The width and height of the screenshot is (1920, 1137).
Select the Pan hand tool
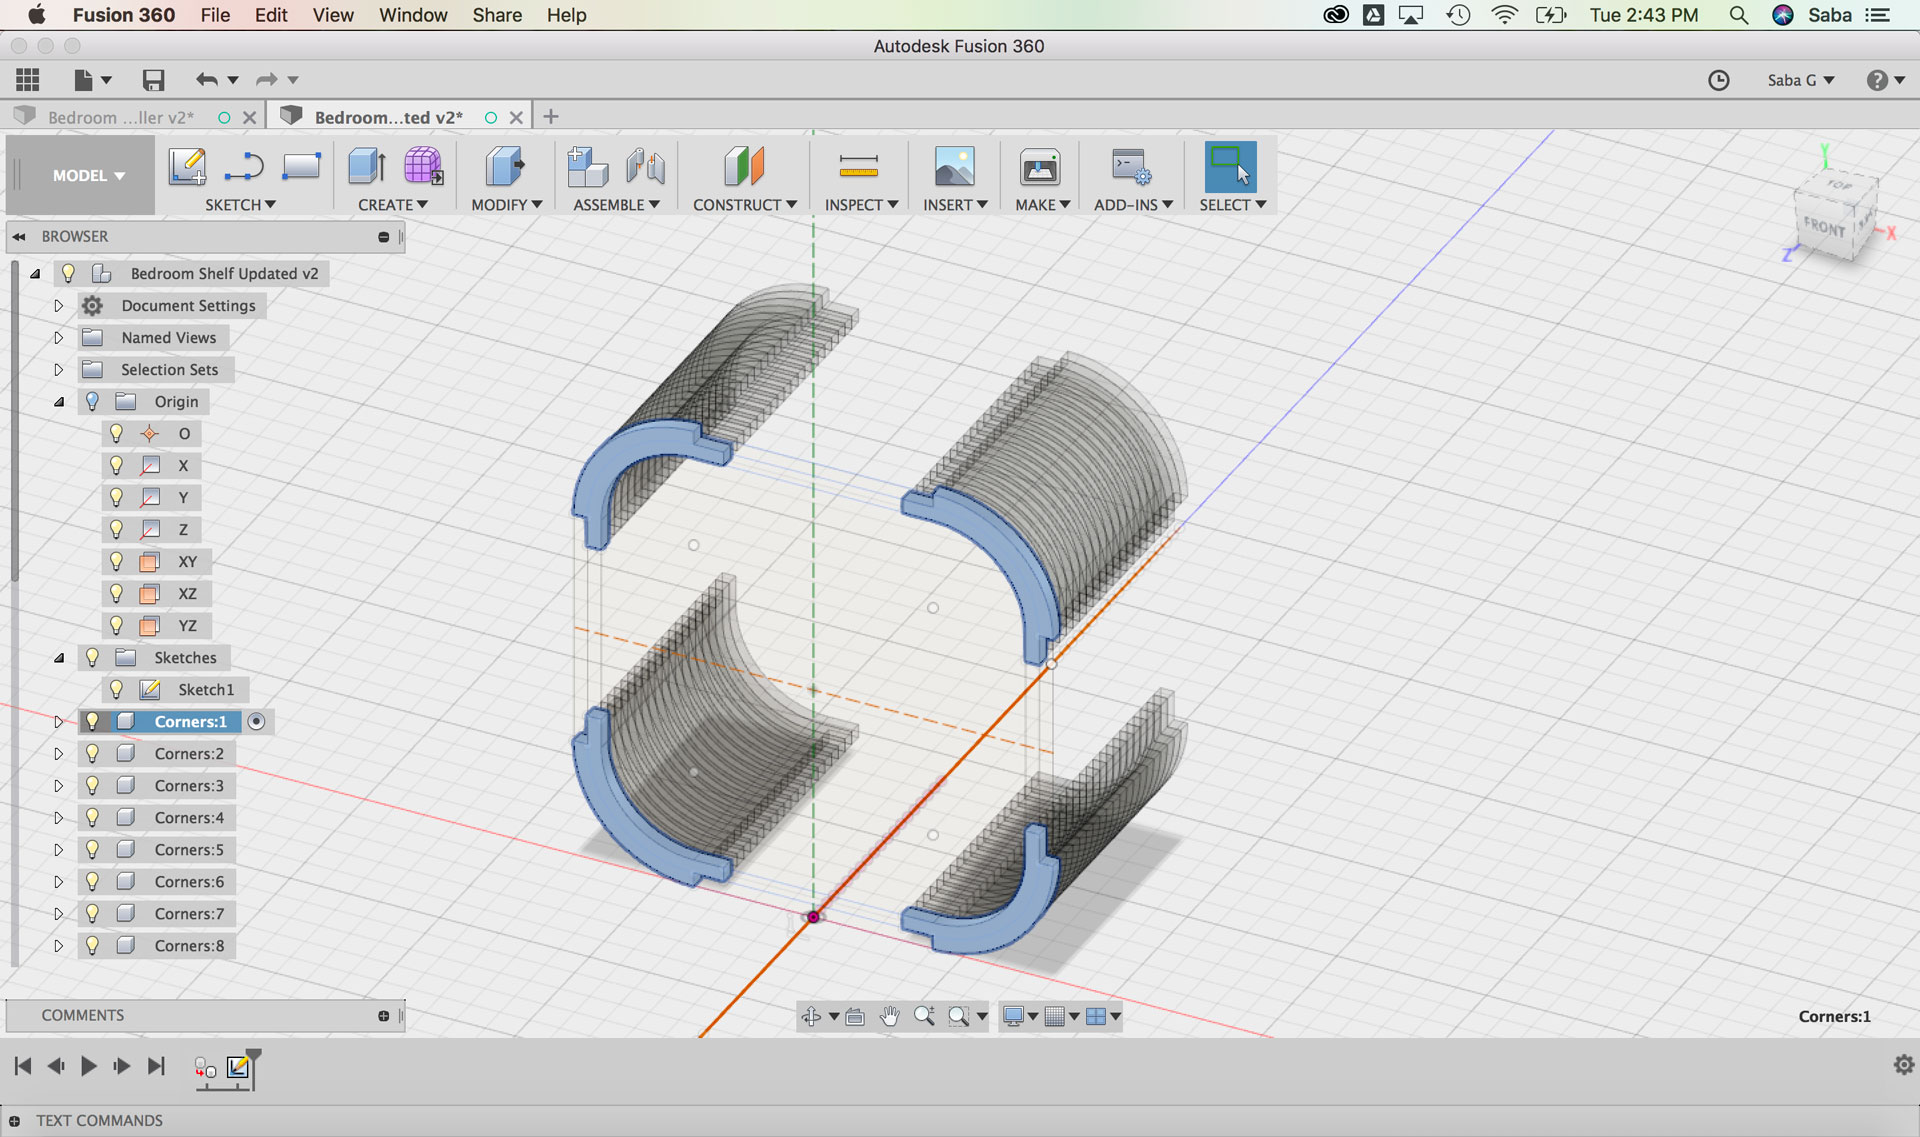coord(889,1016)
